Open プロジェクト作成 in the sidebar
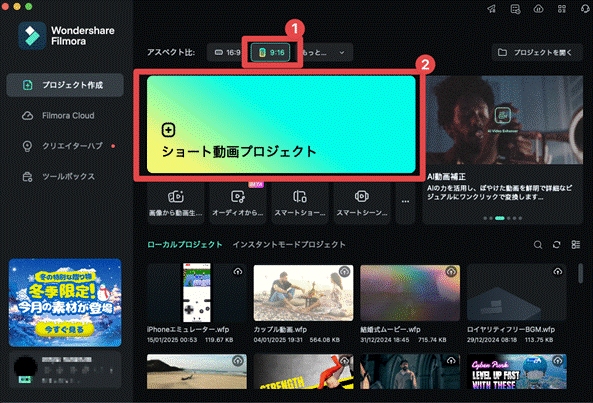The image size is (593, 403). [x=65, y=85]
